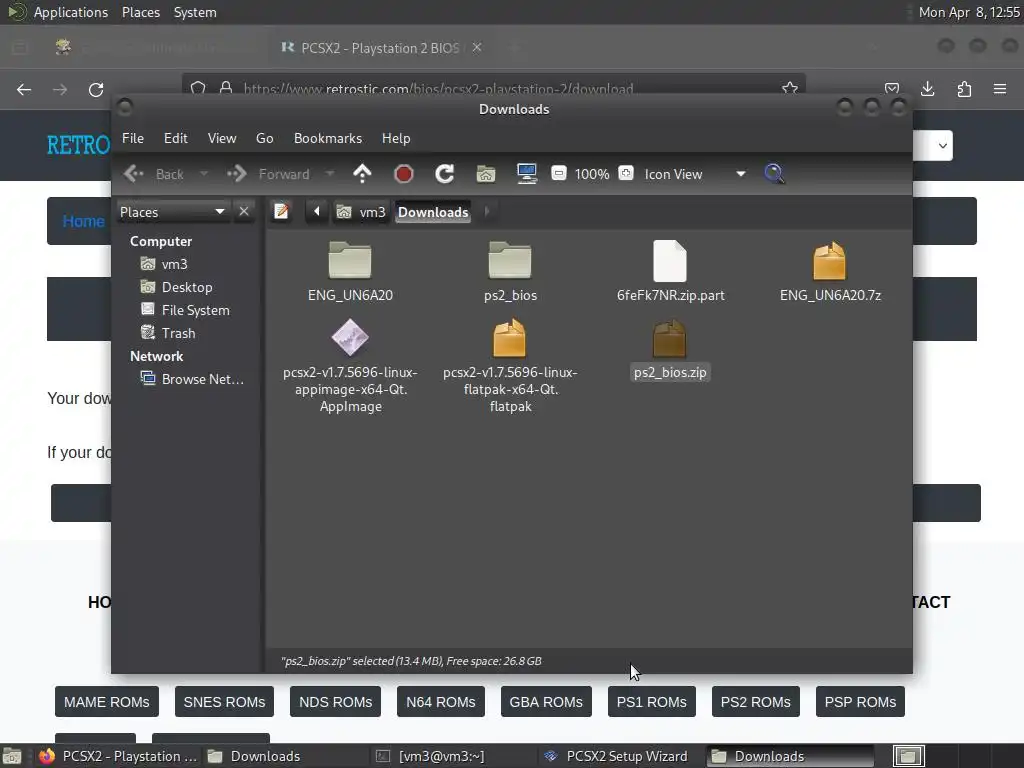Close the PCSX2 Playstation 2 BIOS tab

click(477, 48)
